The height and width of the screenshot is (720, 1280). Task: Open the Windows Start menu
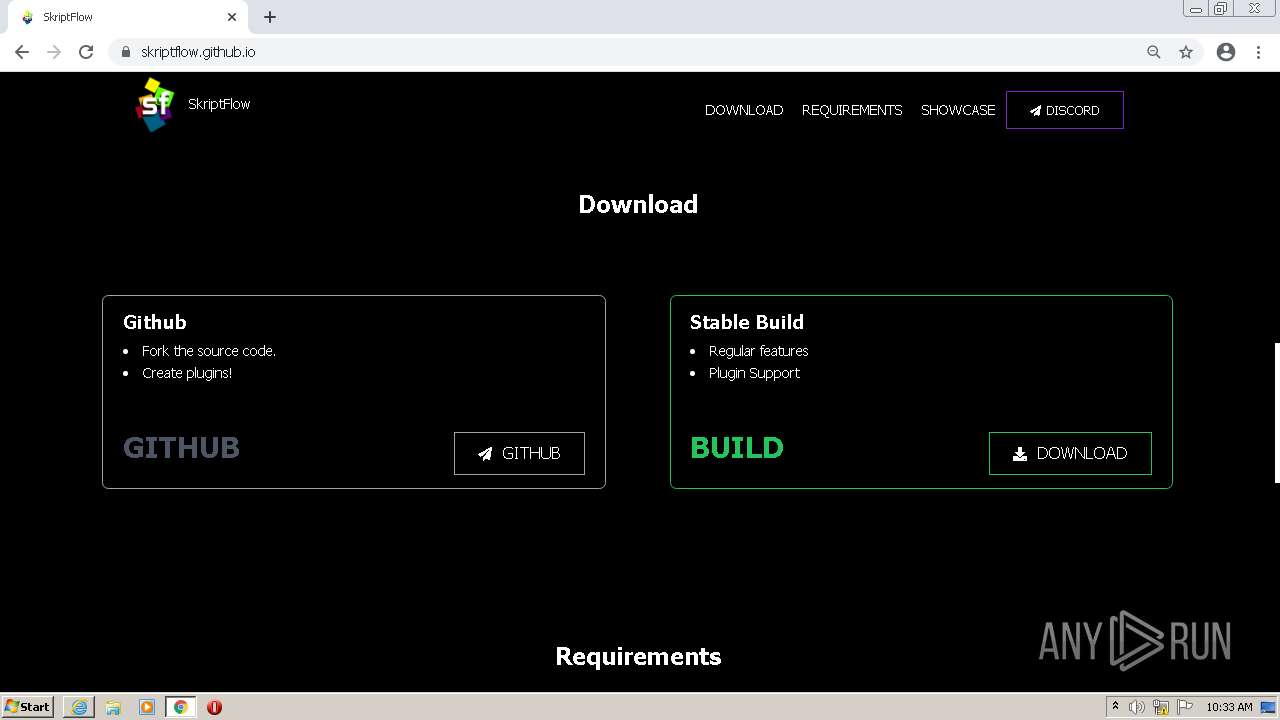tap(28, 707)
